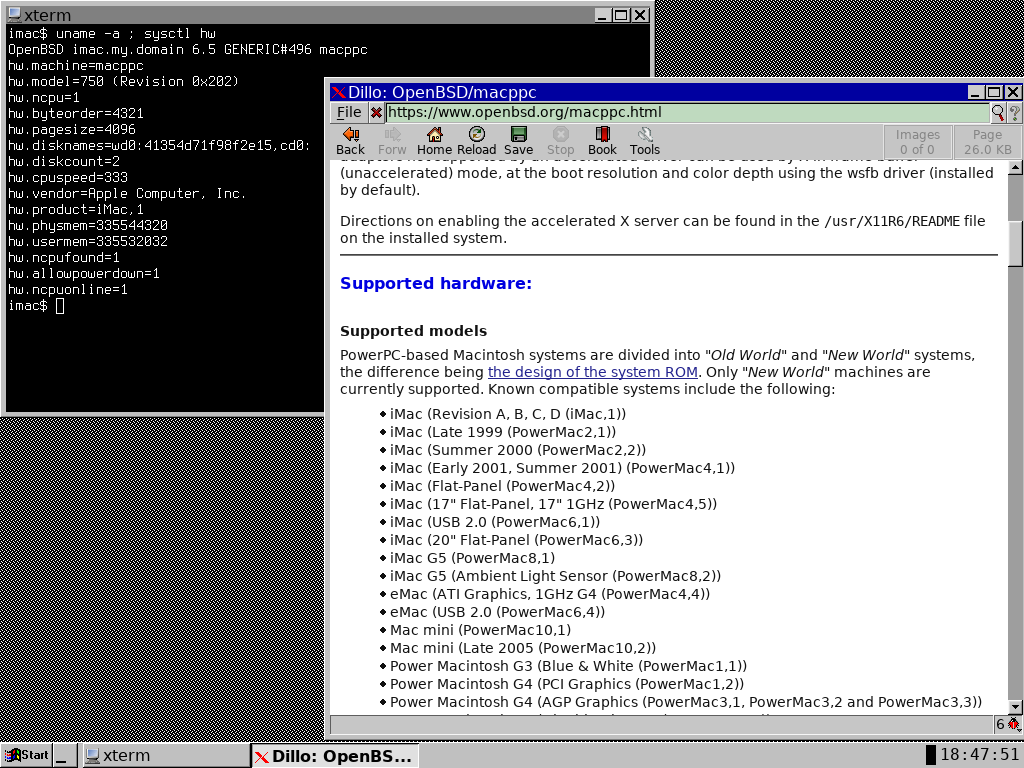Minimize the Dillo window
1024x768 pixels.
click(976, 92)
